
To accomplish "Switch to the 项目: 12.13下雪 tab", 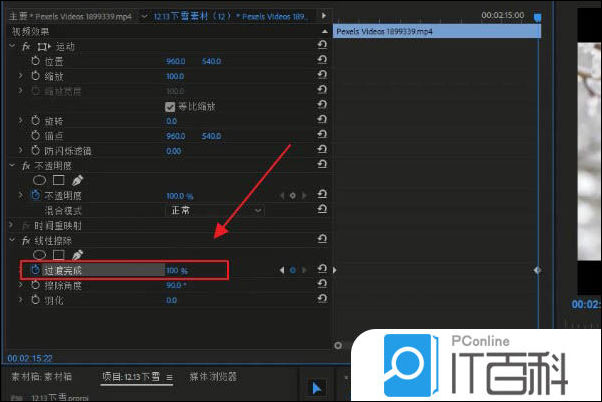I will (x=131, y=377).
